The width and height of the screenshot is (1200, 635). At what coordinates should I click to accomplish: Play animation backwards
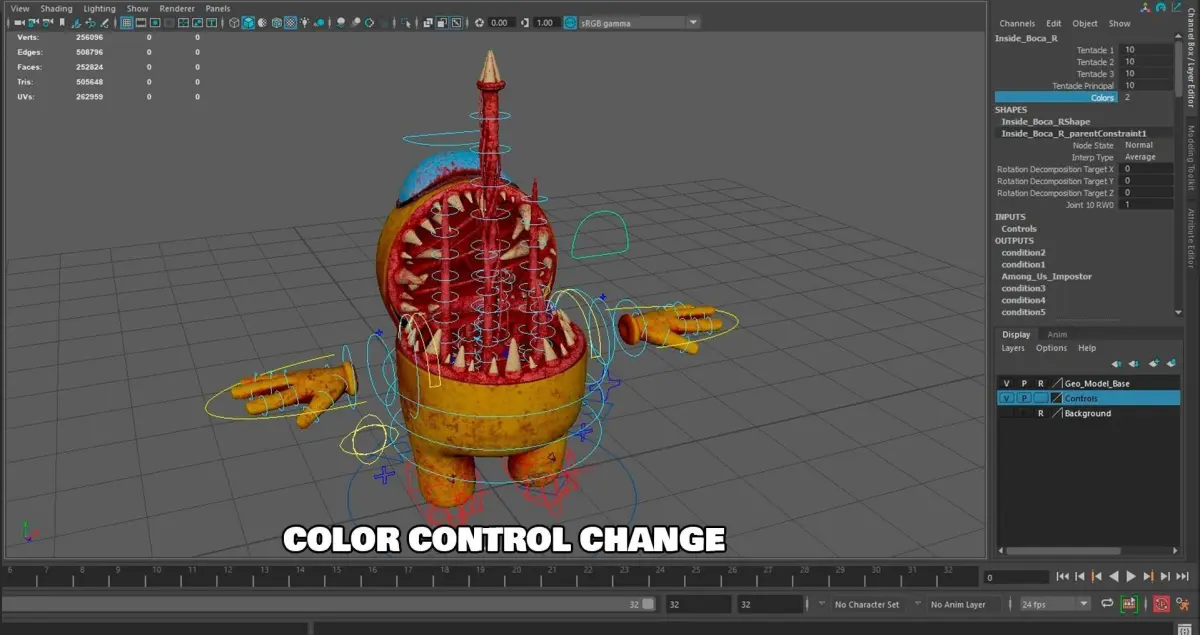1114,576
